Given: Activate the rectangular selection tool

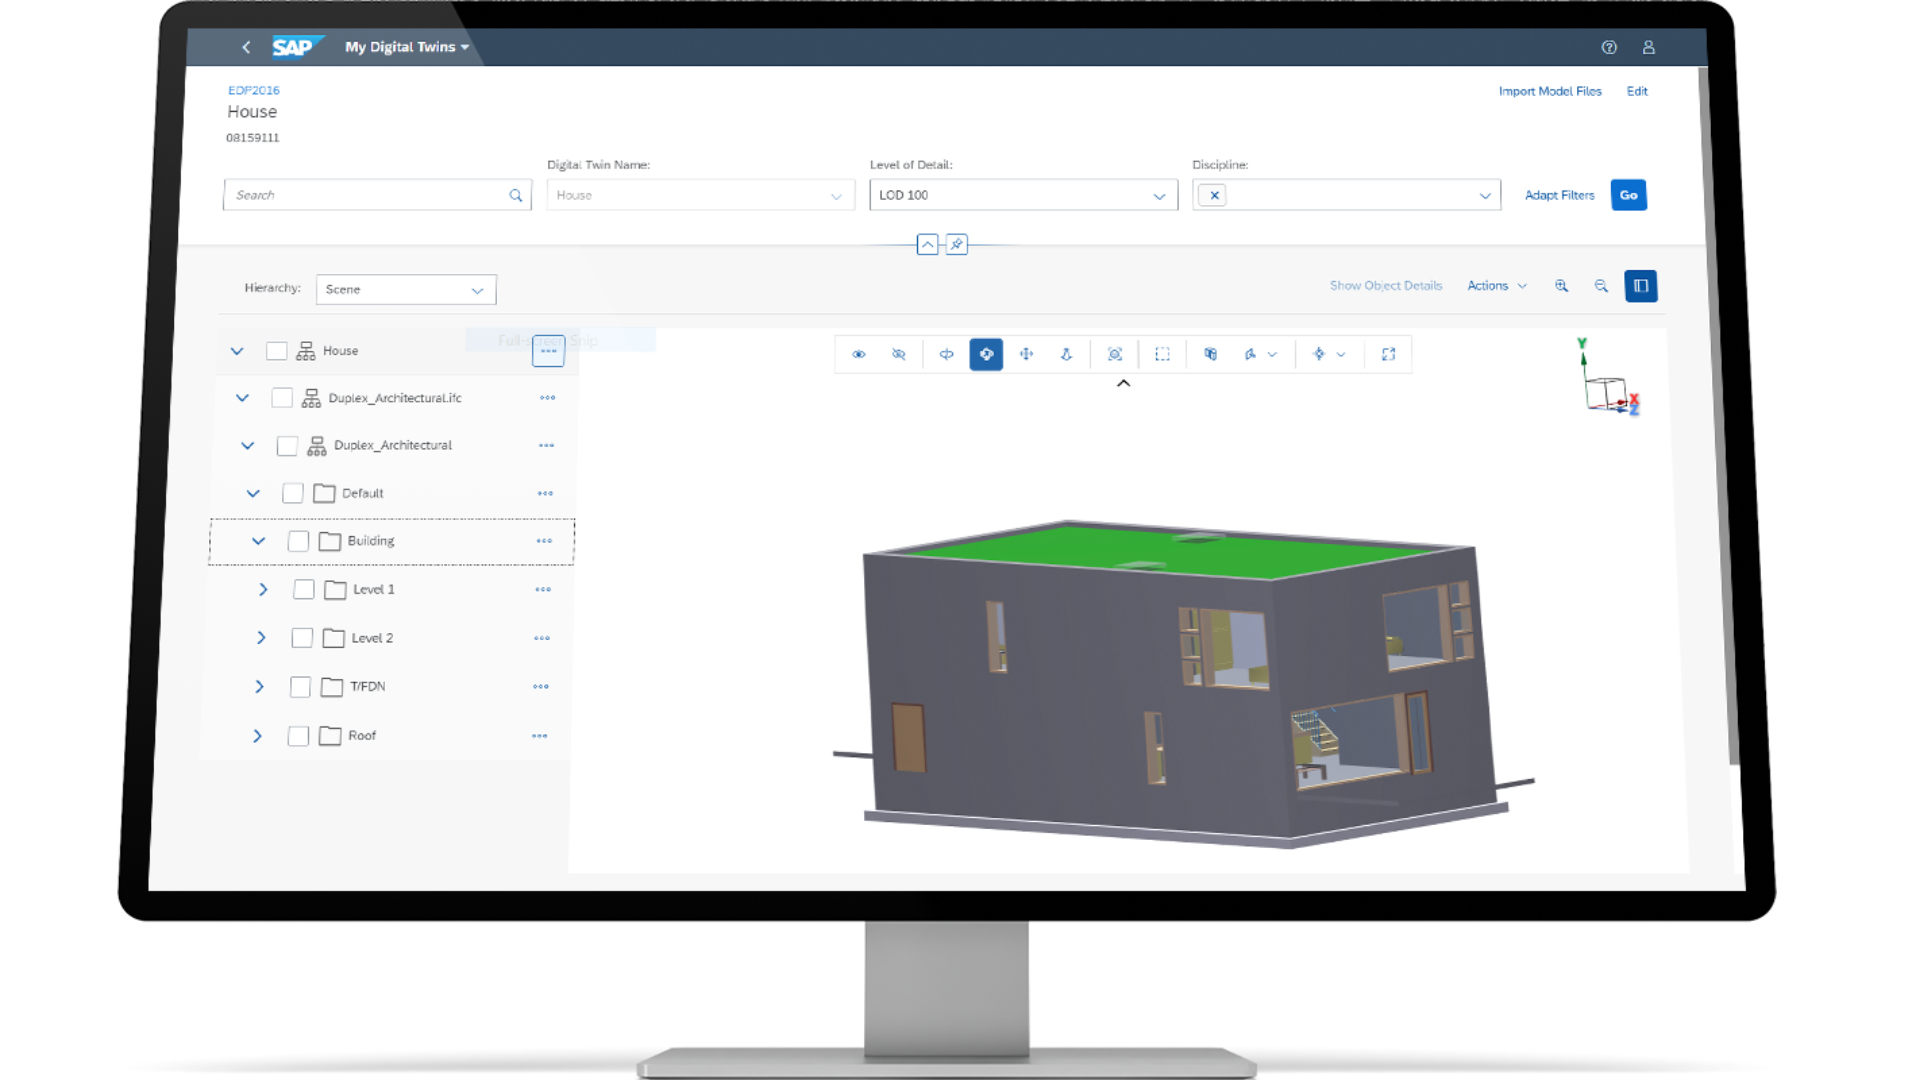Looking at the screenshot, I should pos(1162,354).
